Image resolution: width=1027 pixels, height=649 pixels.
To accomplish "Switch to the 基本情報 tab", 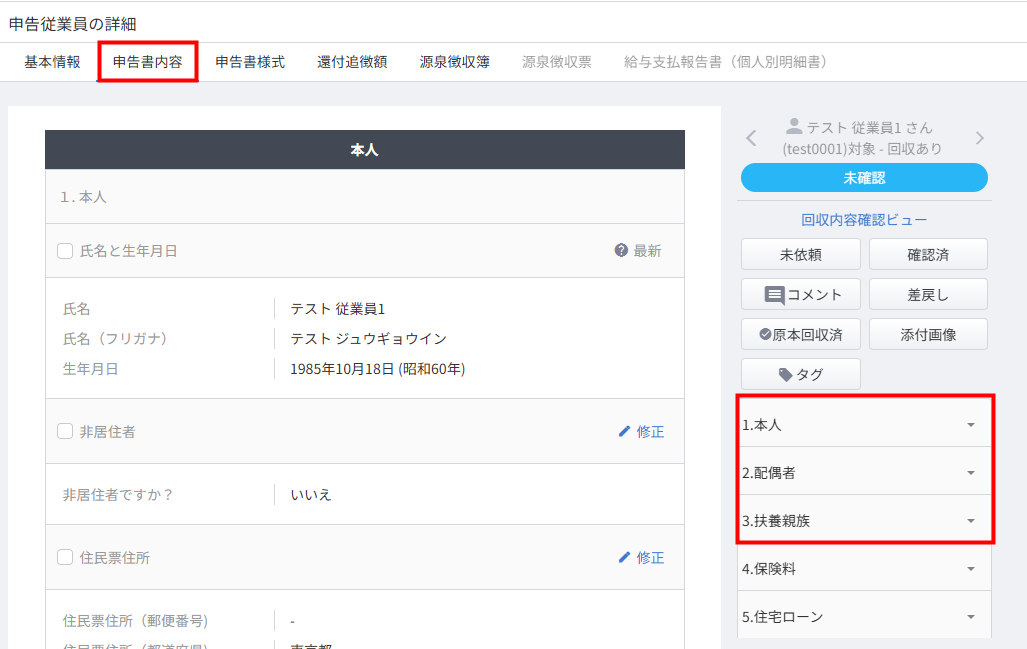I will pyautogui.click(x=53, y=62).
